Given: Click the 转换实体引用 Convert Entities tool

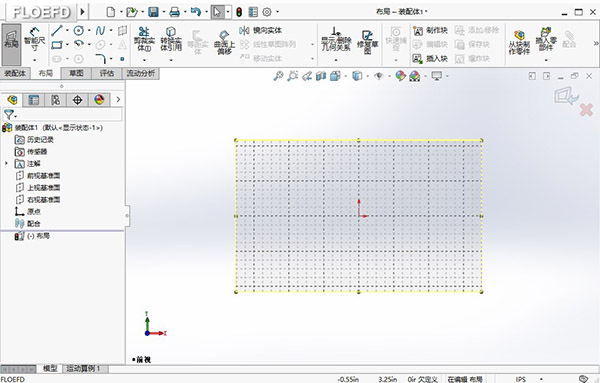Looking at the screenshot, I should (171, 39).
